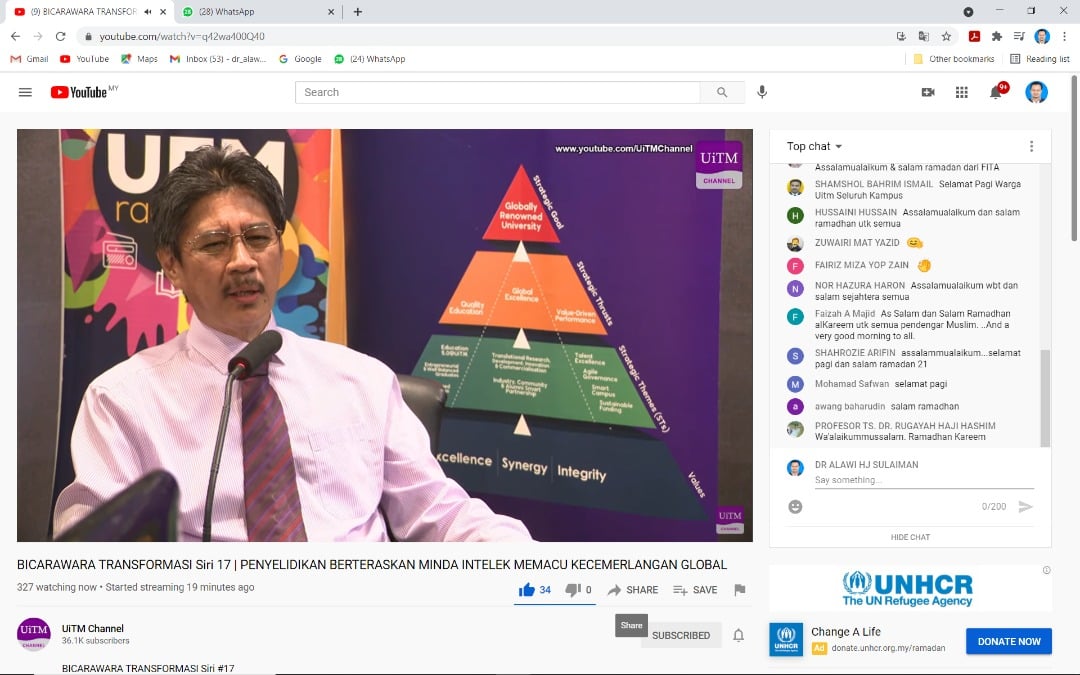Open ad info icon on UNHCR banner
This screenshot has height=675, width=1080.
1046,570
